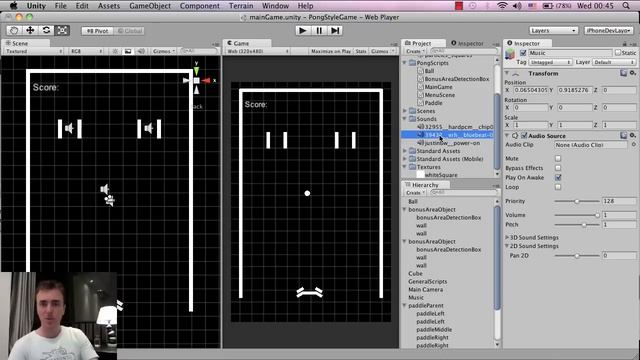640x360 pixels.
Task: Click the GameObject cube icon in Inspector
Action: (x=510, y=54)
